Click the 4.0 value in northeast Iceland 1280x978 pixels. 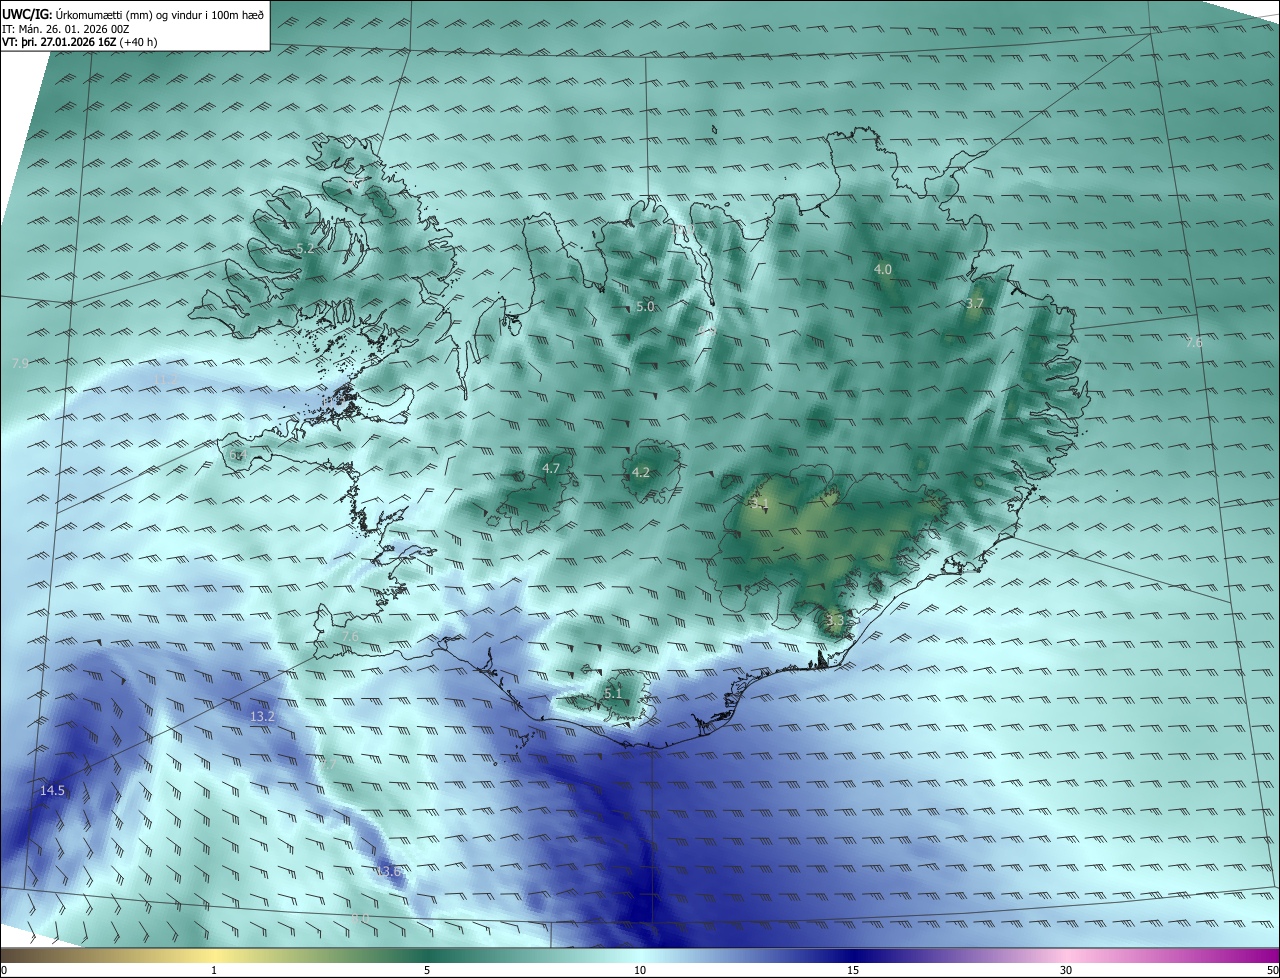[883, 269]
